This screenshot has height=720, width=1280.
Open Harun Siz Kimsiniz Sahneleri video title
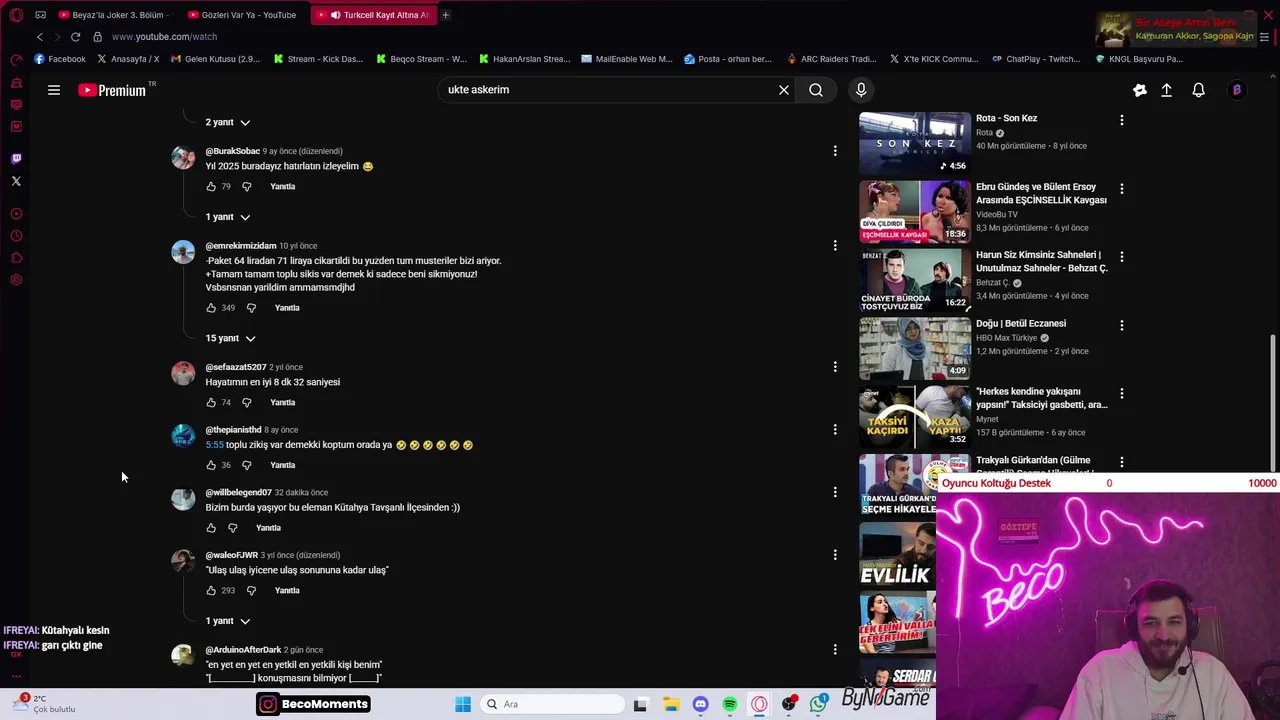point(1041,262)
